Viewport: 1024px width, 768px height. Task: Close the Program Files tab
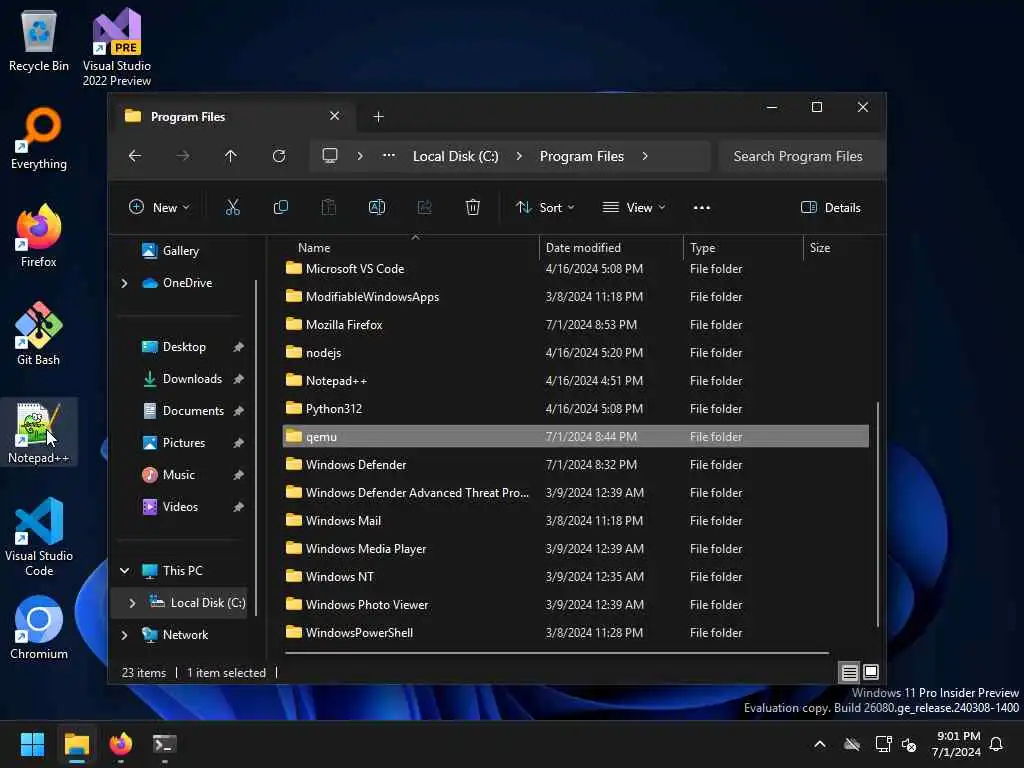pyautogui.click(x=334, y=116)
